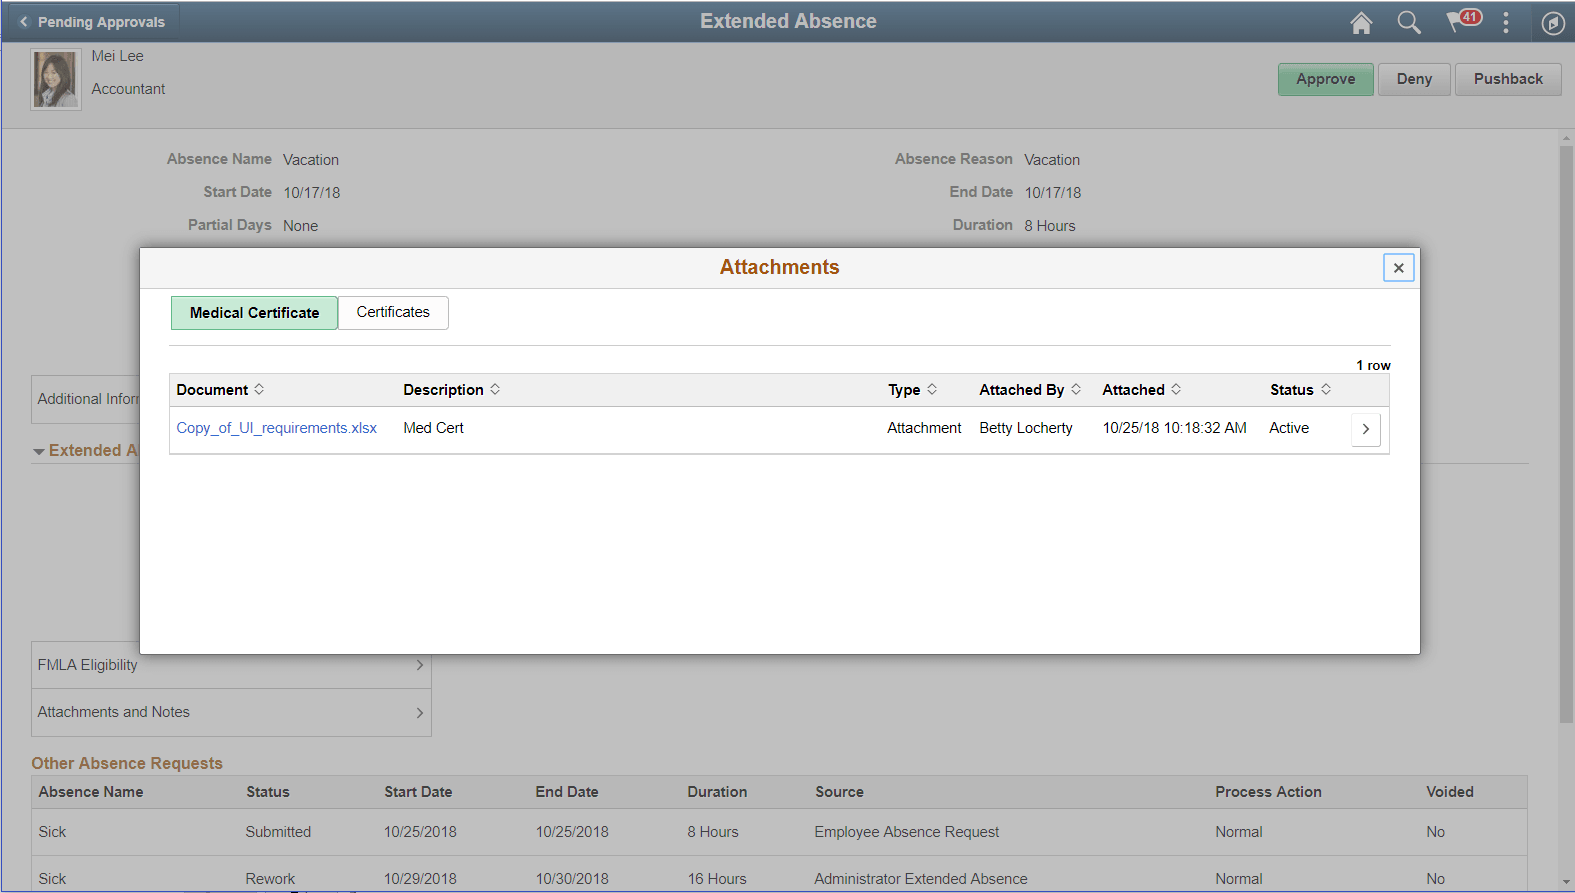1575x893 pixels.
Task: Click the 'Med Cert' description cell
Action: (x=433, y=428)
